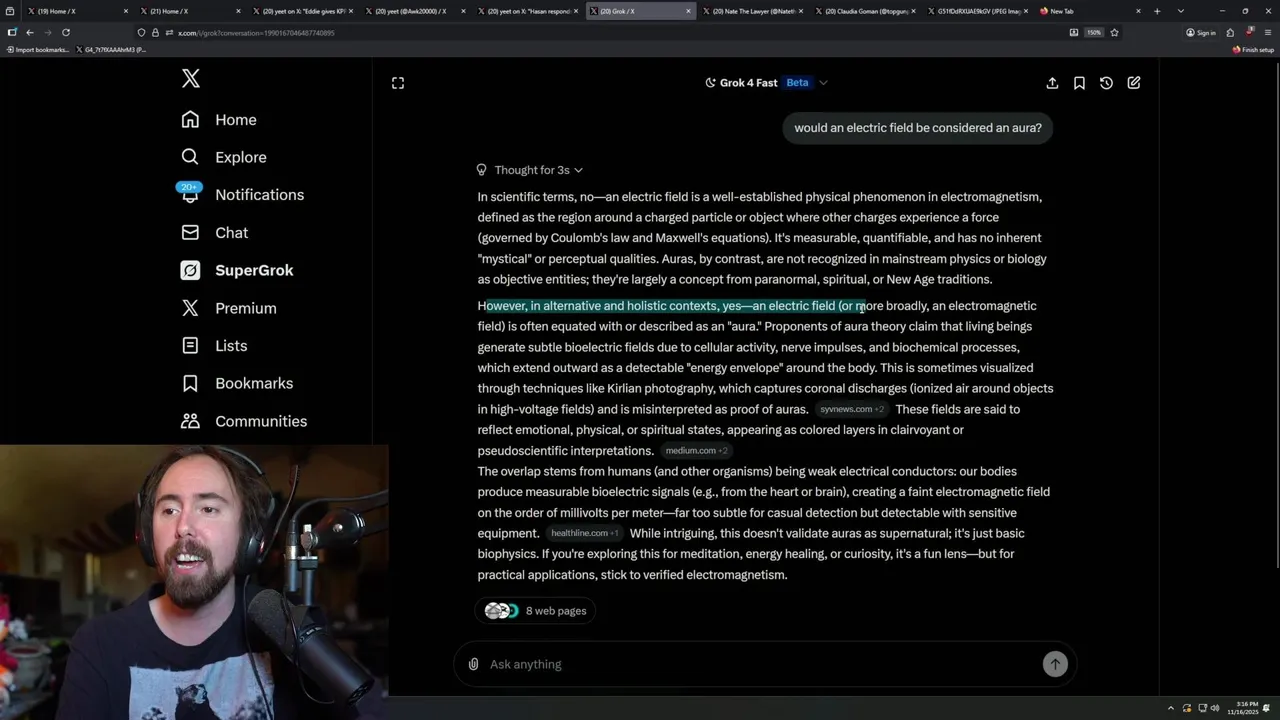The height and width of the screenshot is (720, 1280).
Task: Switch to the Claudia Goman tab
Action: tap(865, 11)
